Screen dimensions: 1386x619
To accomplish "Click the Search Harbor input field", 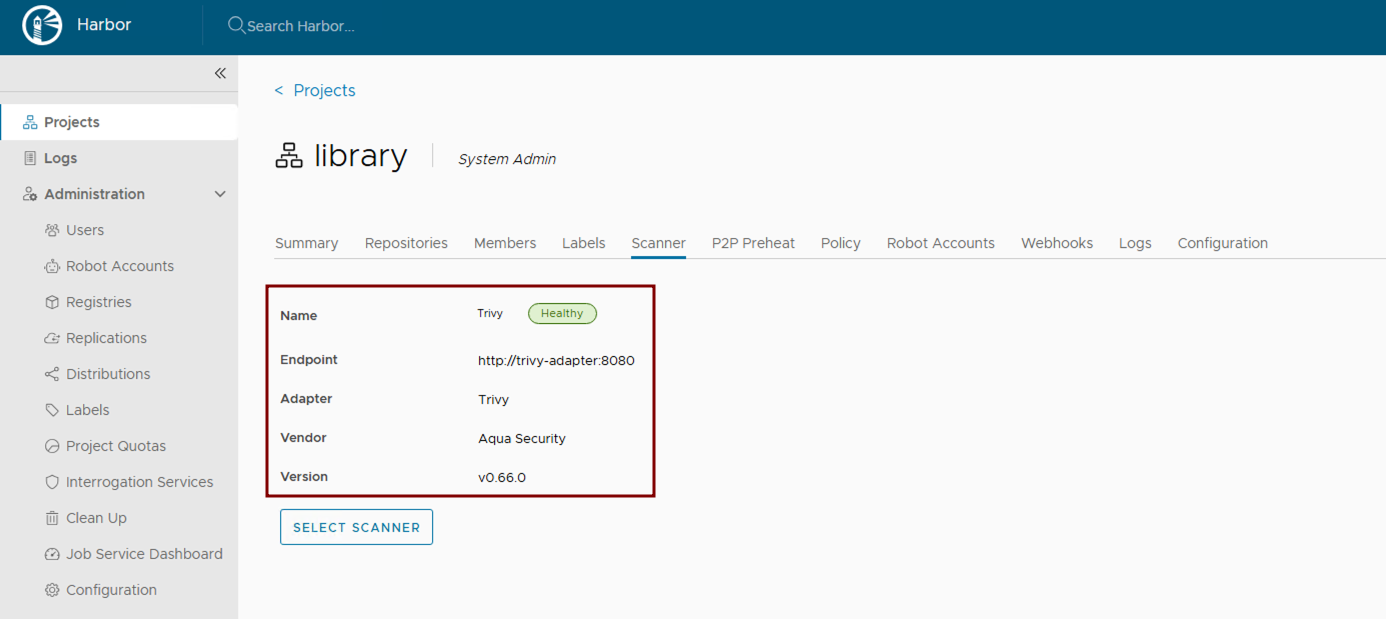I will 300,25.
